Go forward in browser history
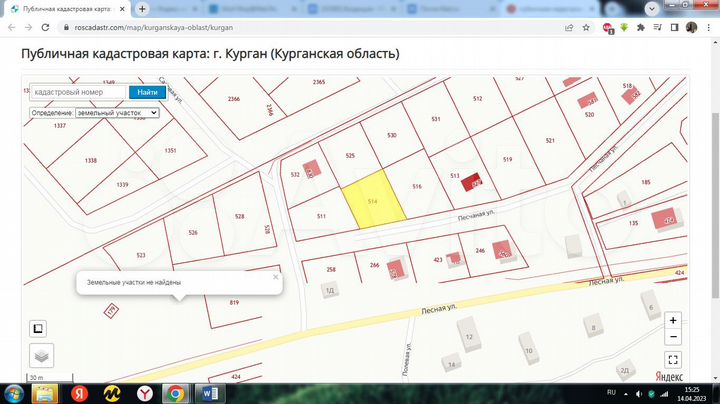The image size is (720, 404). 28,28
